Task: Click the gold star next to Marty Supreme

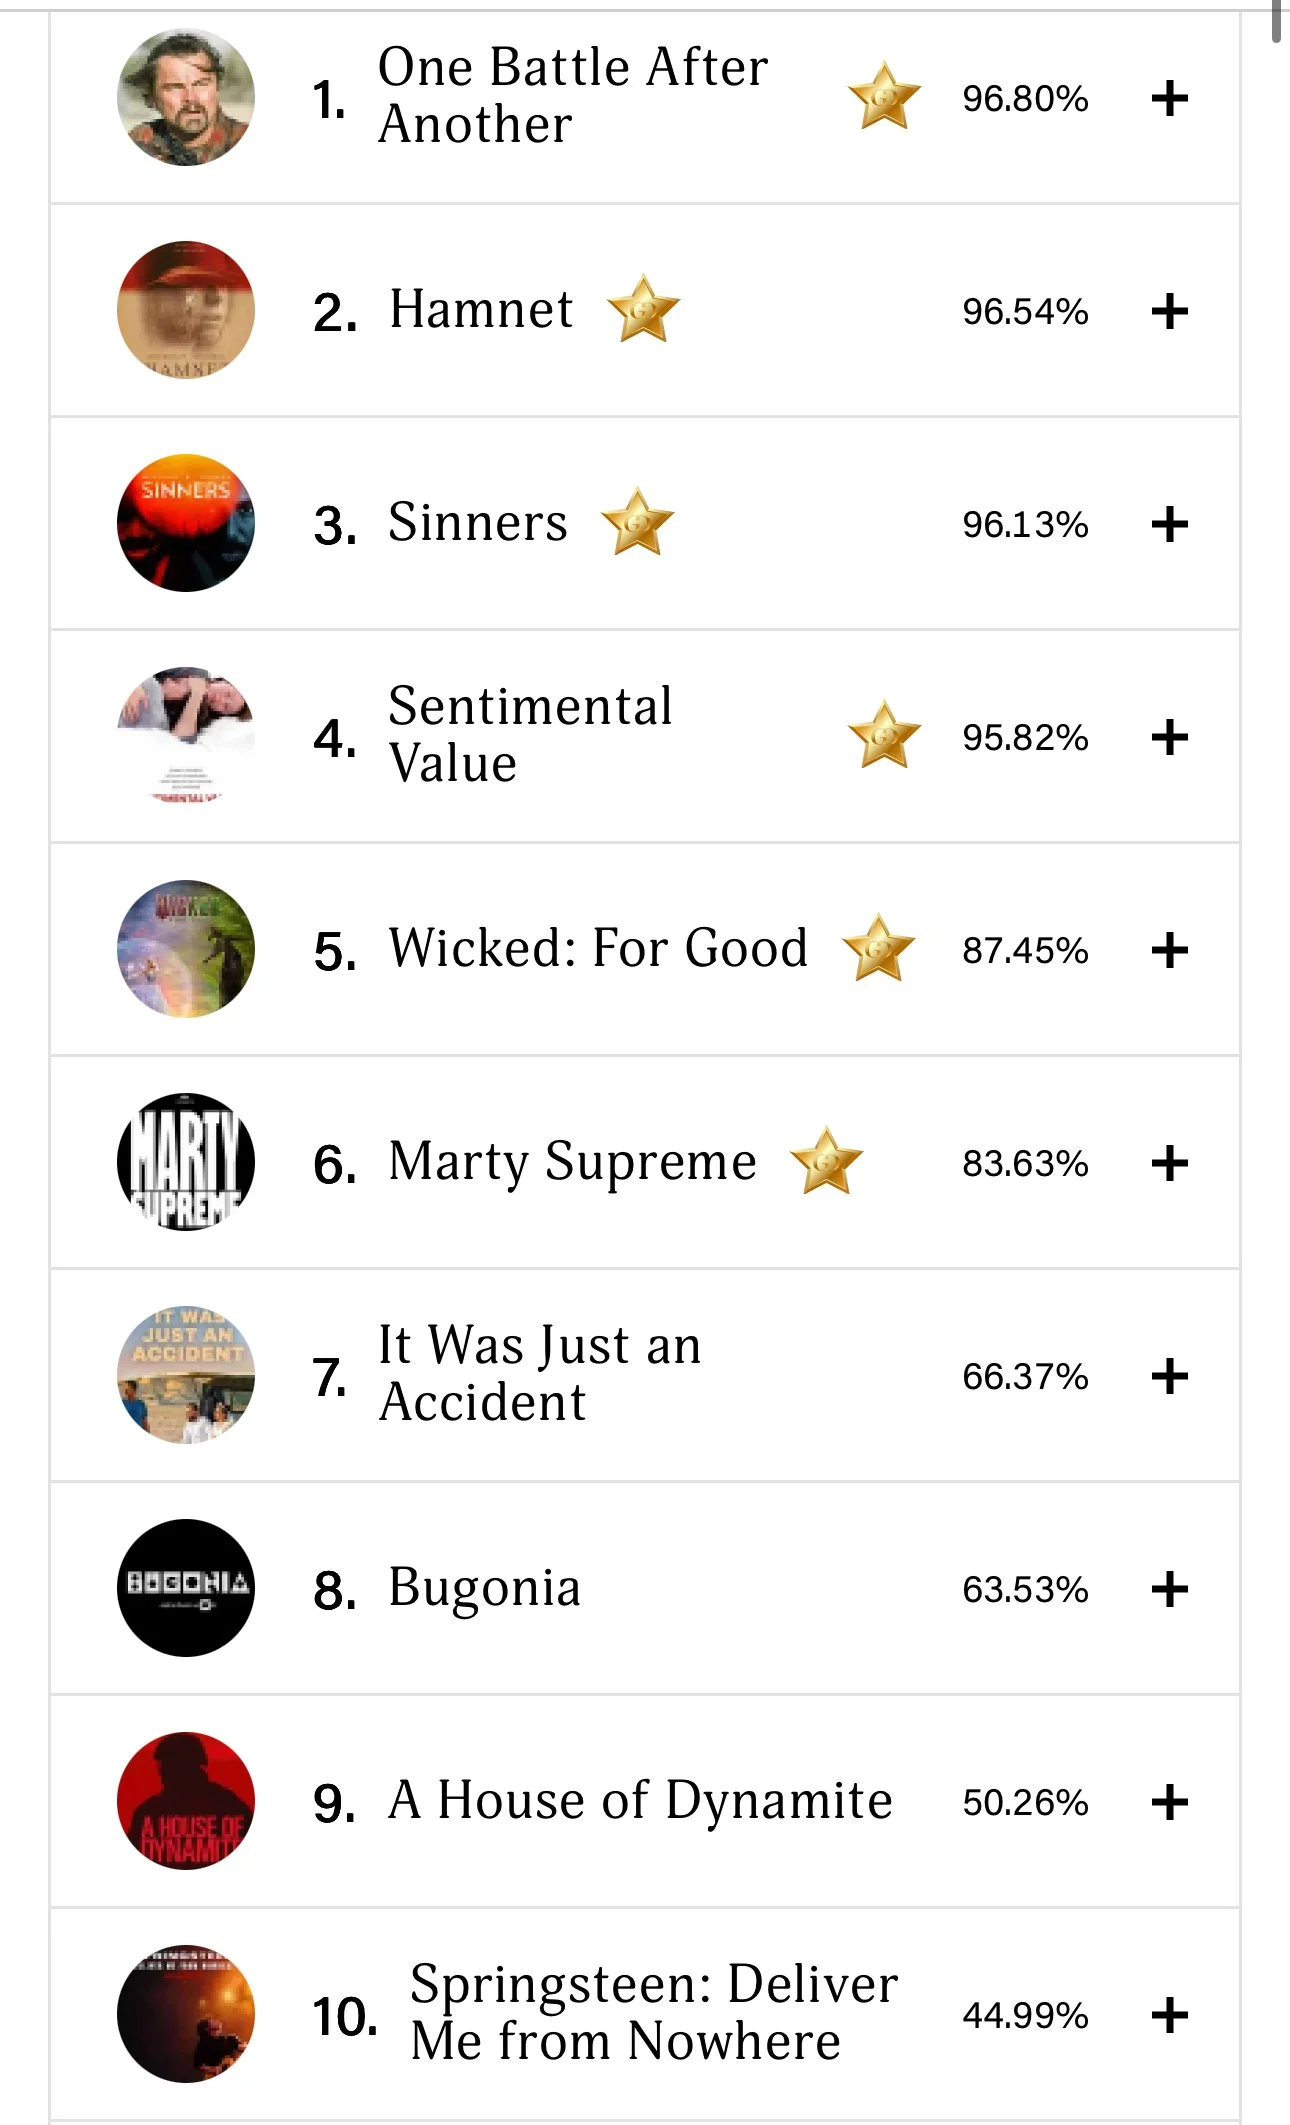Action: pyautogui.click(x=826, y=1161)
